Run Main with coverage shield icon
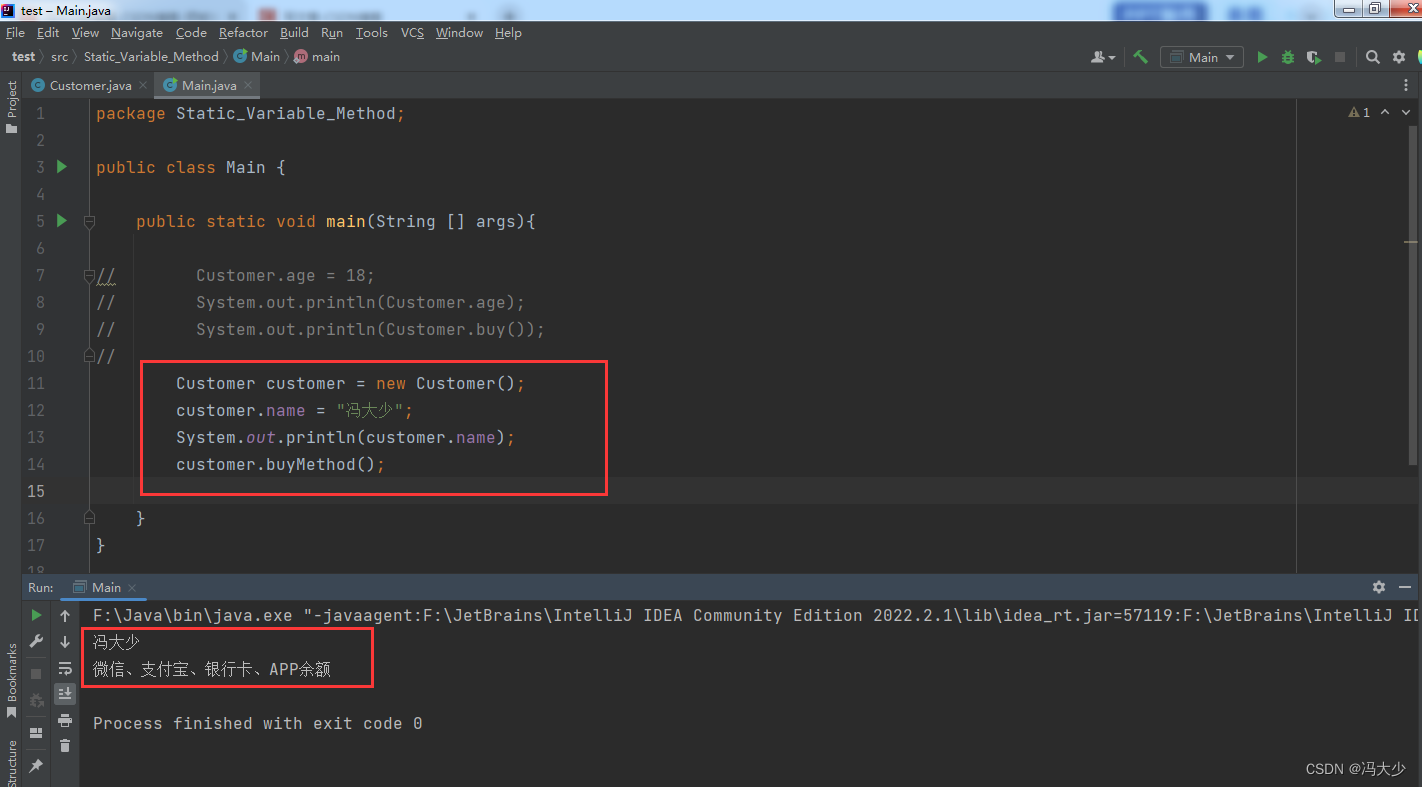The image size is (1422, 787). coord(1314,57)
